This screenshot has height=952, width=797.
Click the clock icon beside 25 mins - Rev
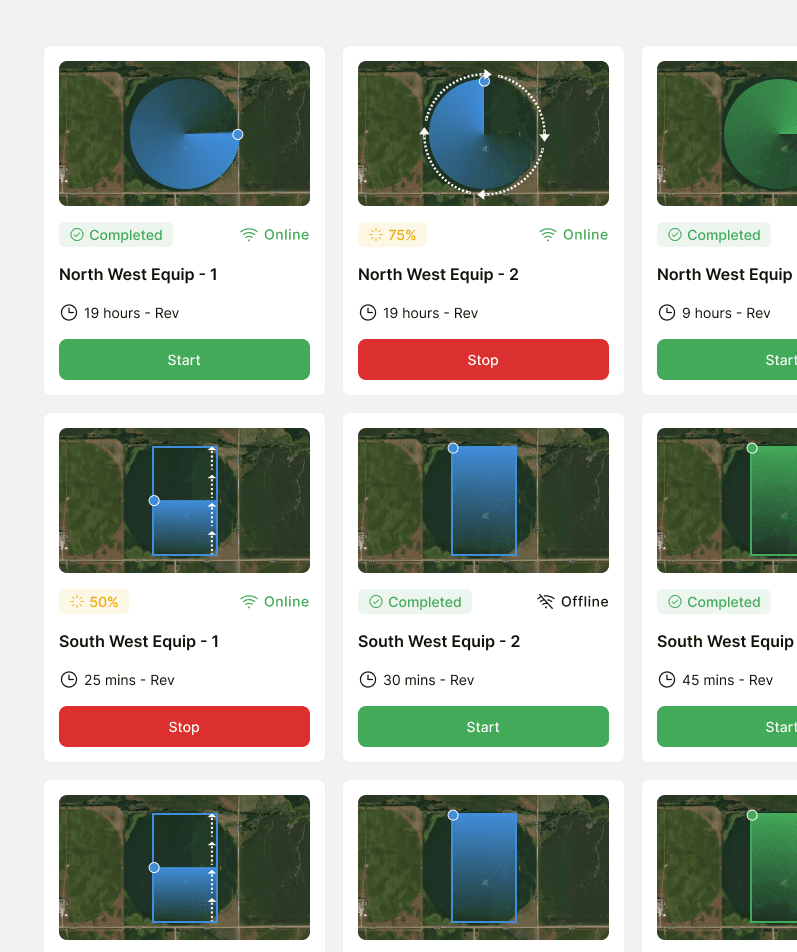pos(69,679)
